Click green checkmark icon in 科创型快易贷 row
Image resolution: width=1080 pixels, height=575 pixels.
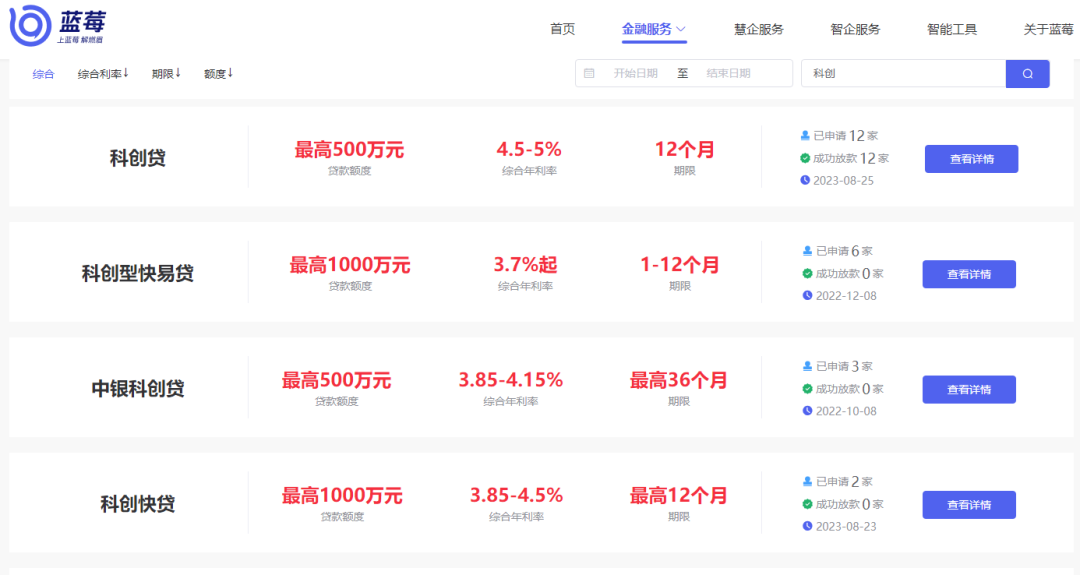(807, 273)
